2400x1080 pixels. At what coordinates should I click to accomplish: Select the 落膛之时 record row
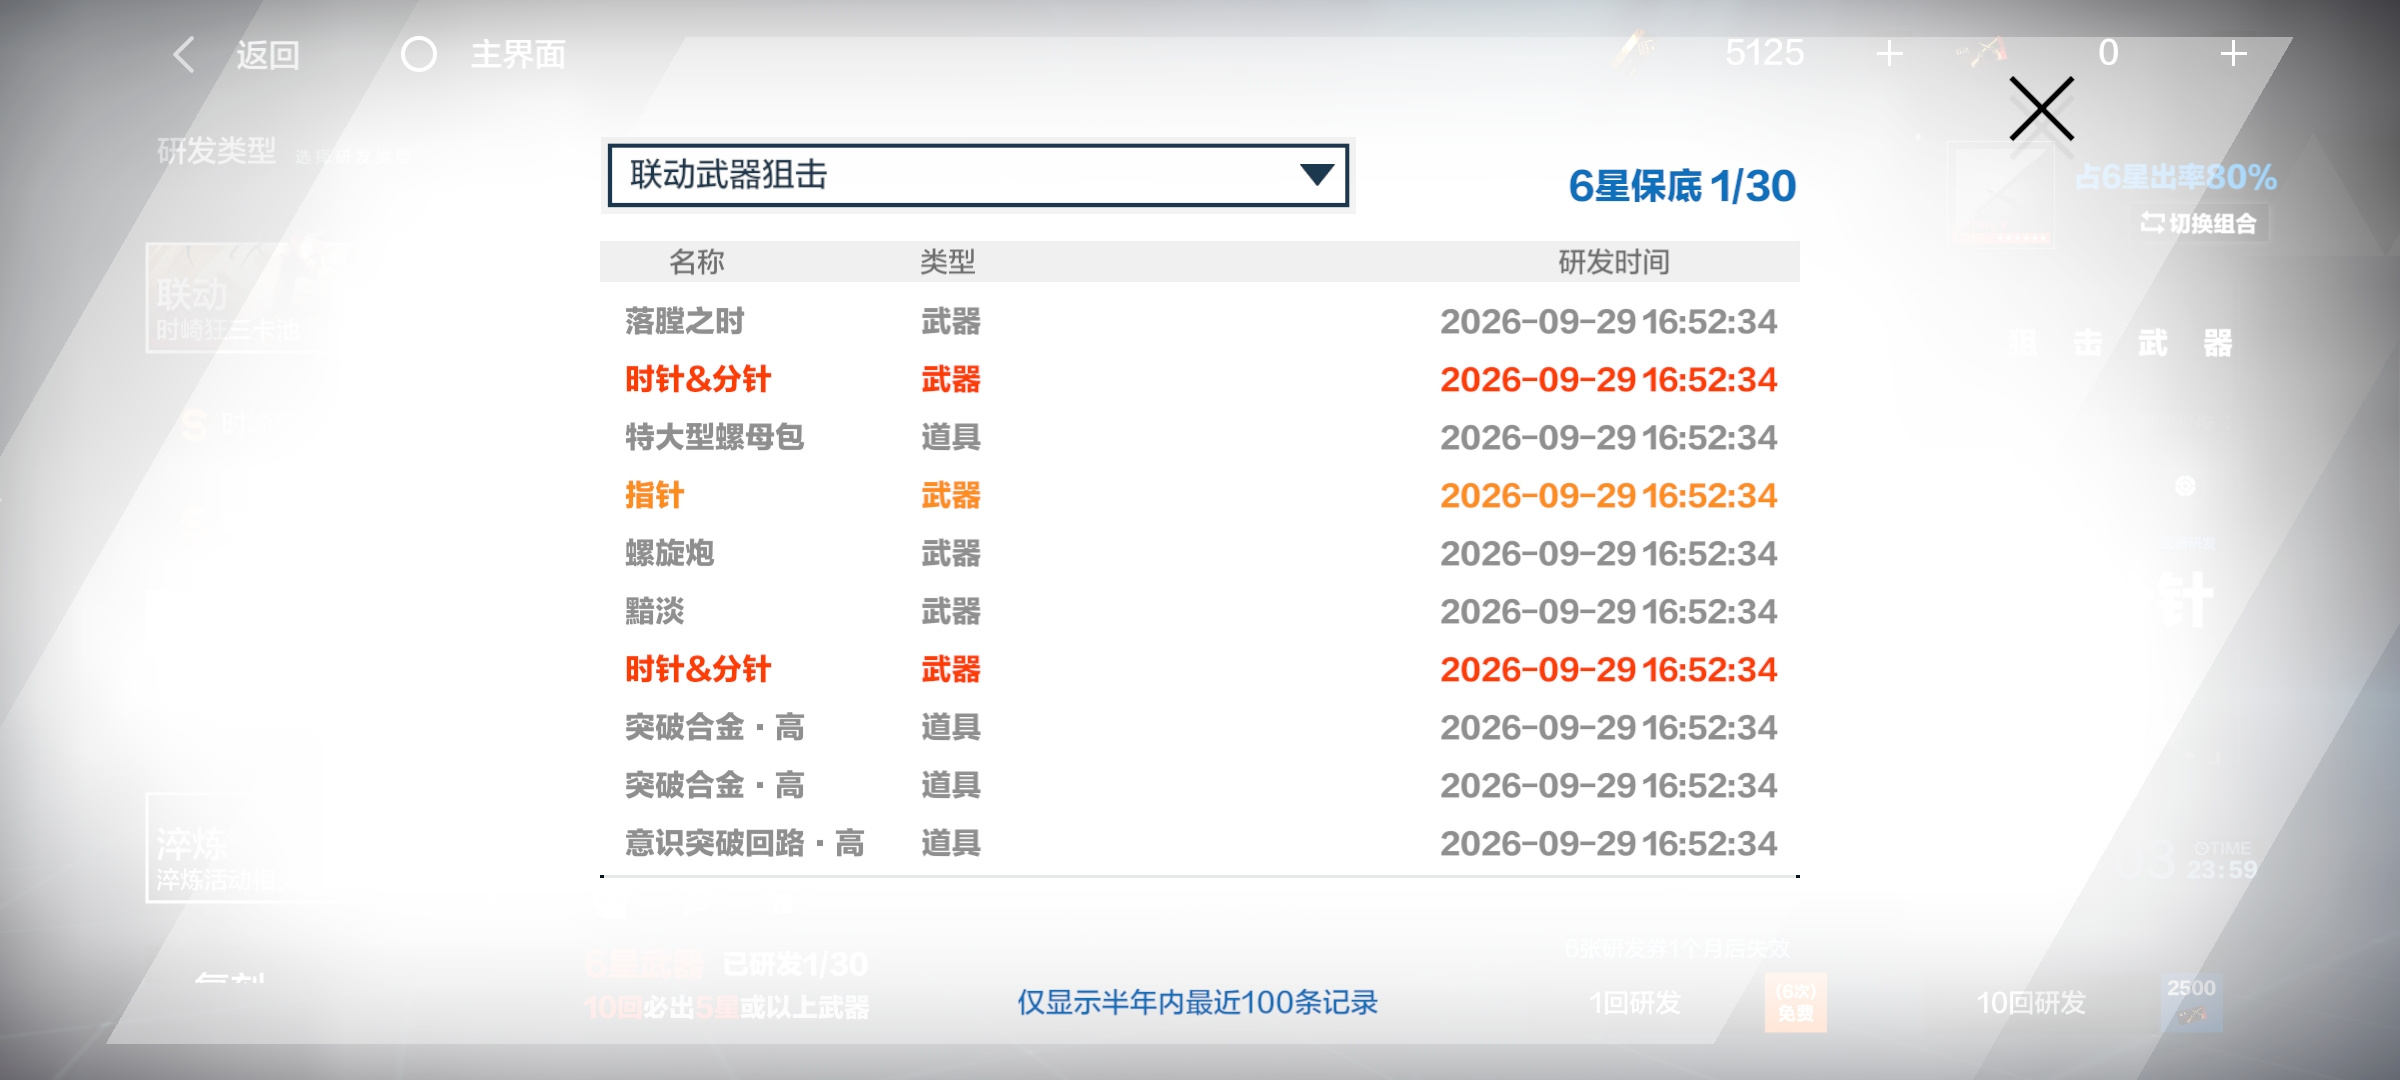point(1200,321)
